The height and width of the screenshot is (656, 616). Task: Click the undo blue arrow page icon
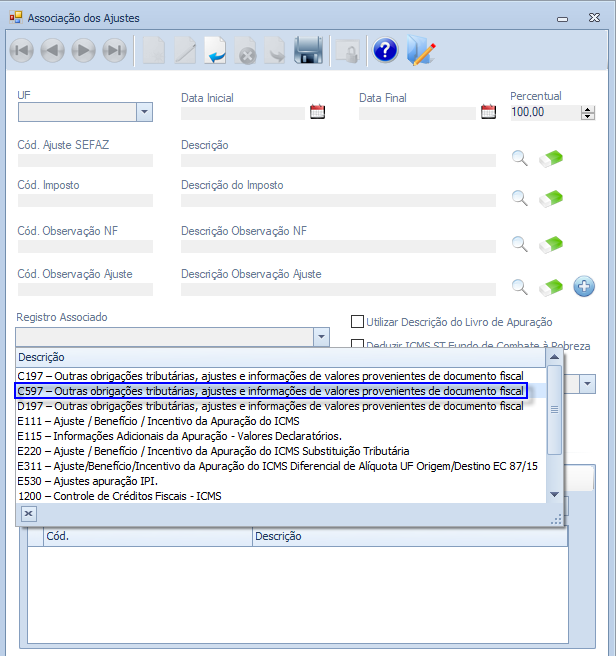[216, 51]
